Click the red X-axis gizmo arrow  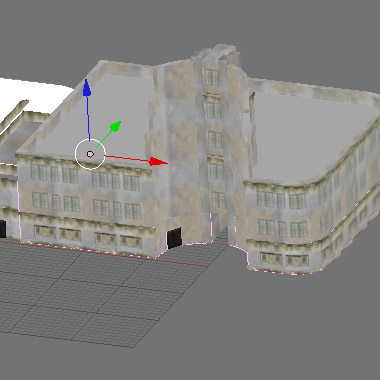[158, 162]
